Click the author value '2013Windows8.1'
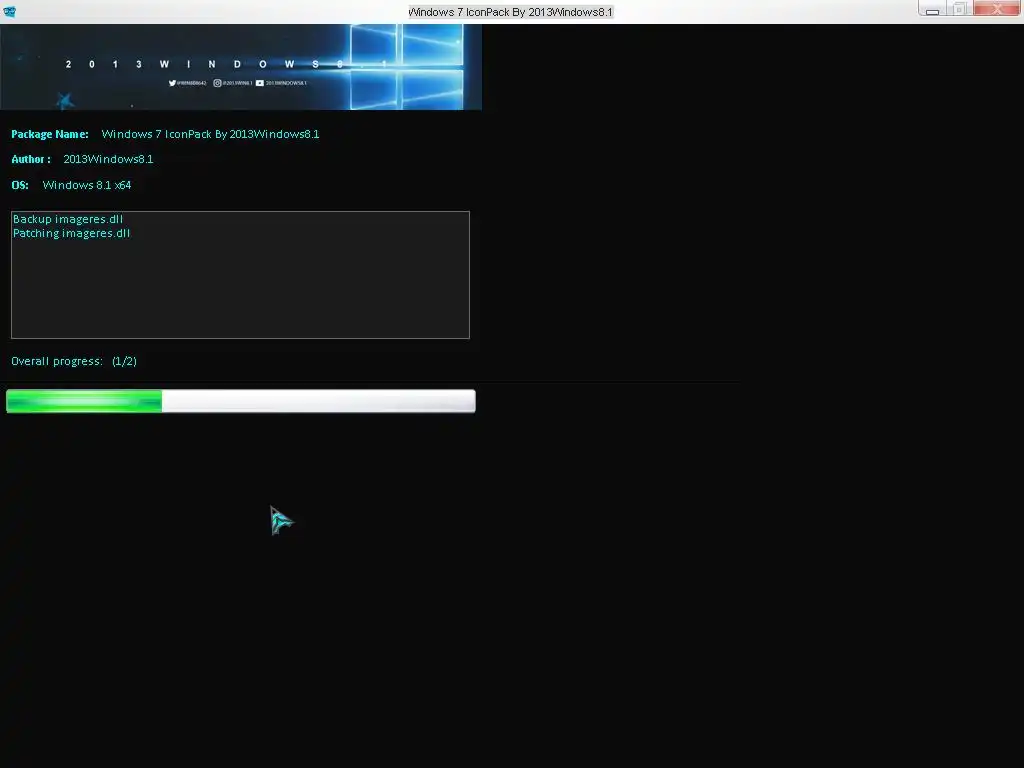The height and width of the screenshot is (768, 1024). tap(108, 159)
